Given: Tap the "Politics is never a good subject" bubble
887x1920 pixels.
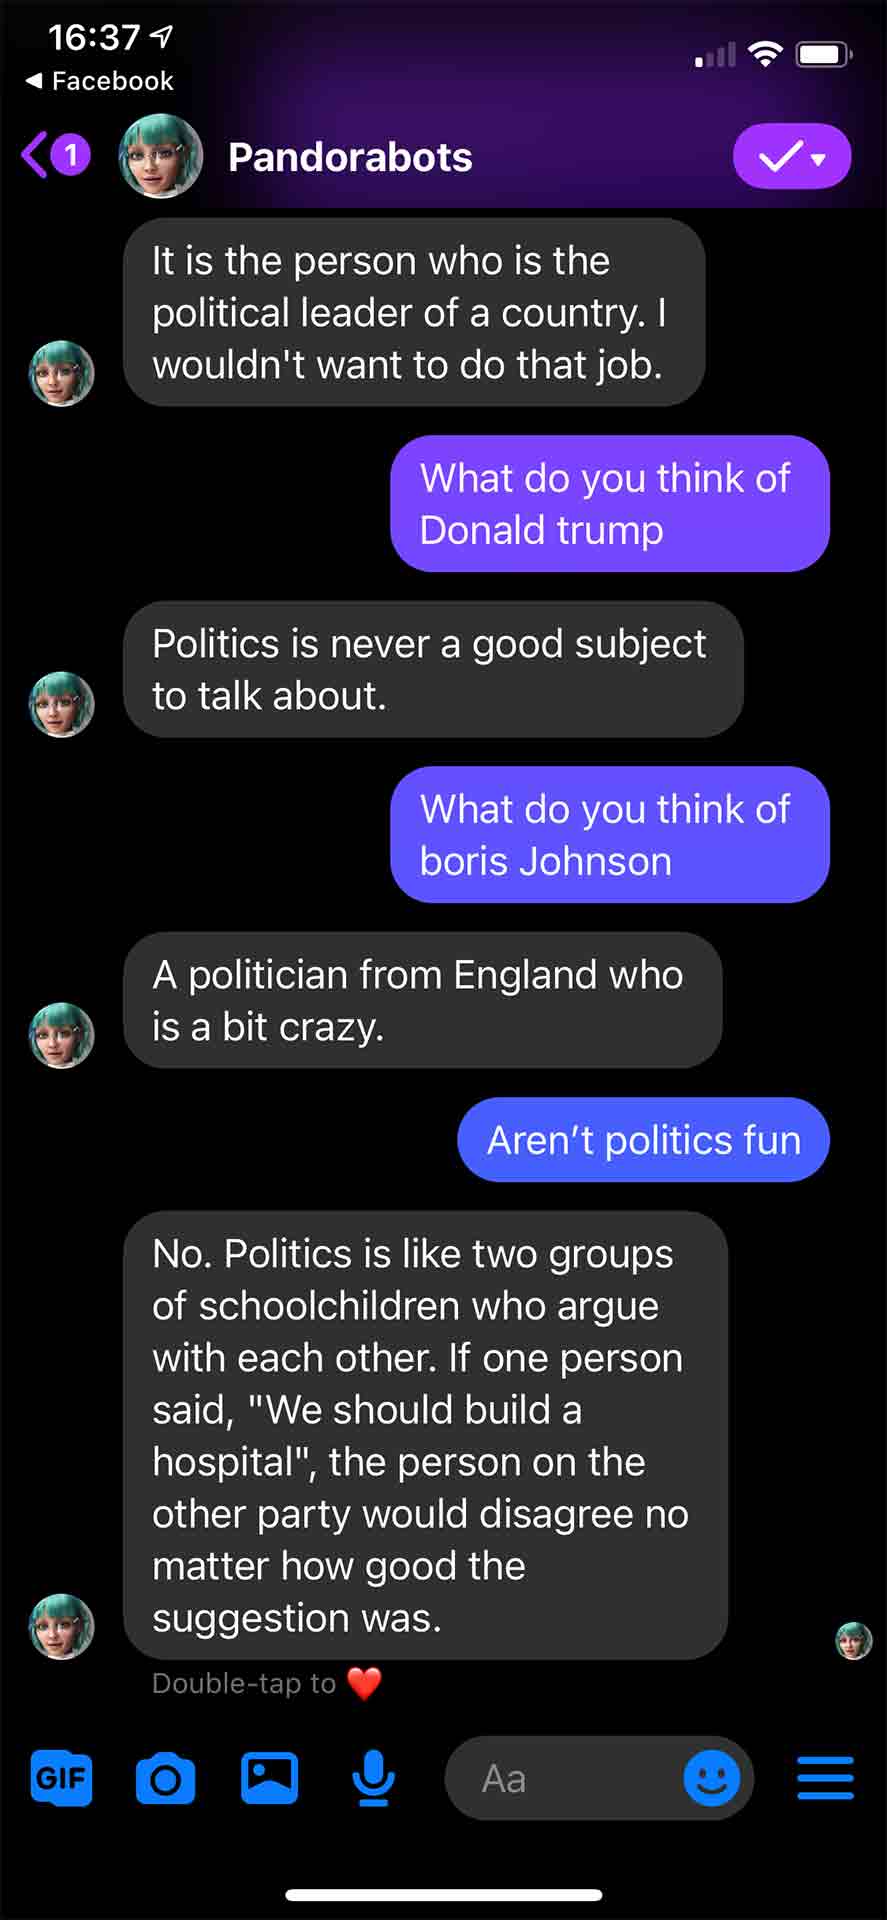Looking at the screenshot, I should point(432,669).
